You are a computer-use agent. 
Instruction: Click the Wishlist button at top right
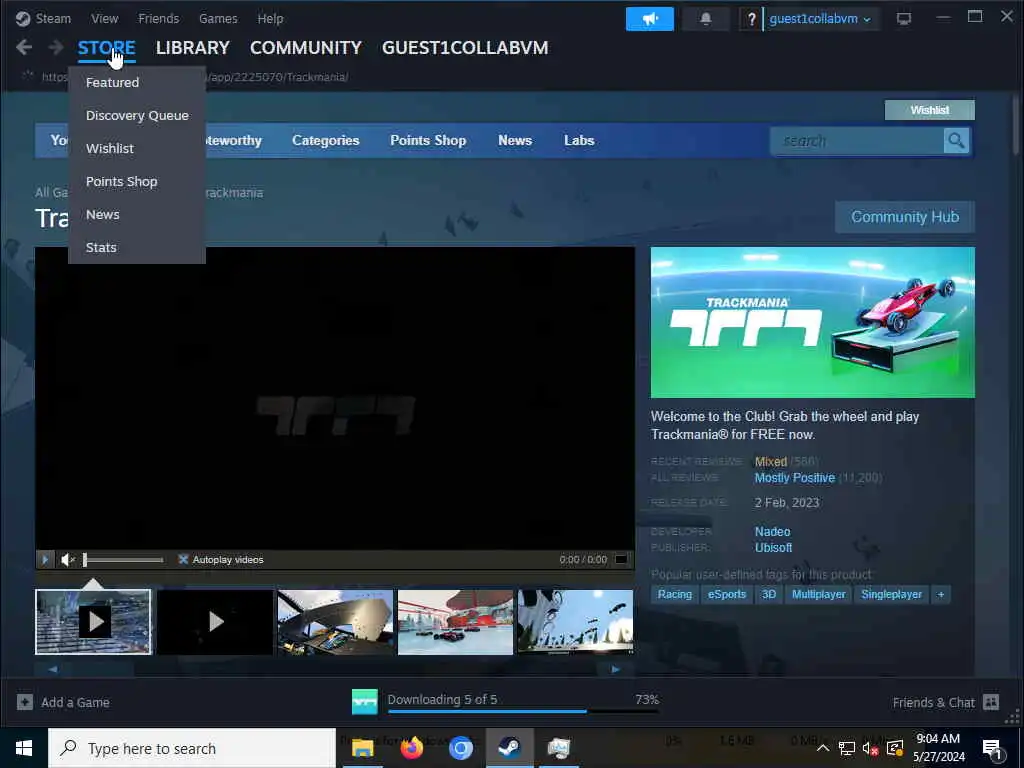929,110
